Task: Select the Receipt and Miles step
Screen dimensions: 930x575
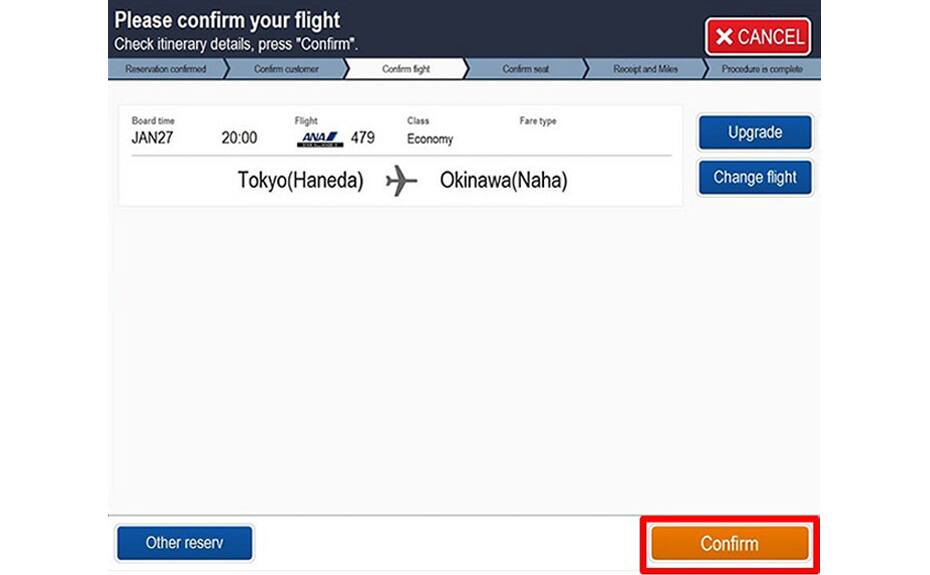Action: pos(645,69)
